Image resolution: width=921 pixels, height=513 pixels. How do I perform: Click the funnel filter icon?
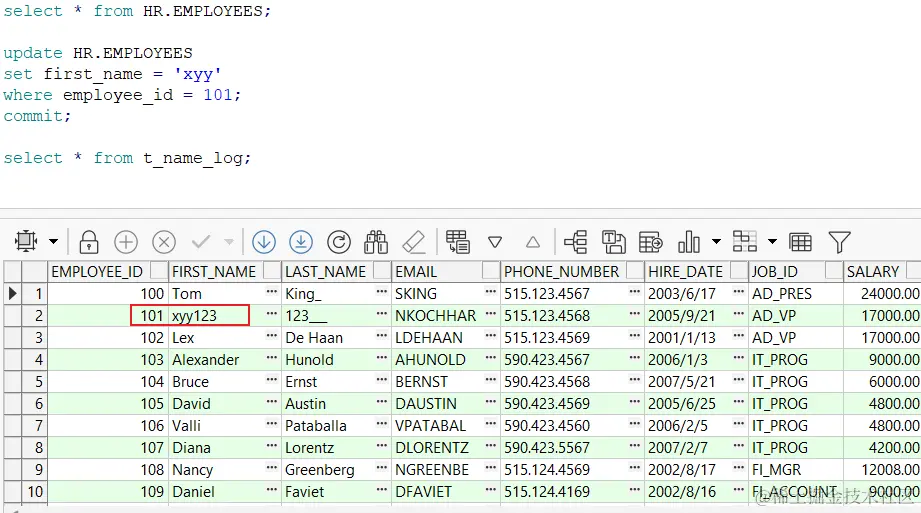click(x=839, y=242)
